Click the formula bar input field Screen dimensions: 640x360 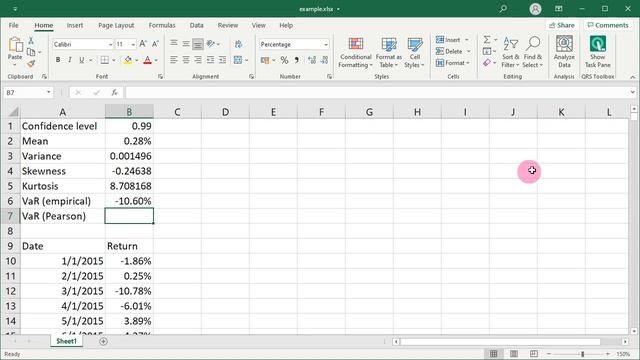click(377, 93)
